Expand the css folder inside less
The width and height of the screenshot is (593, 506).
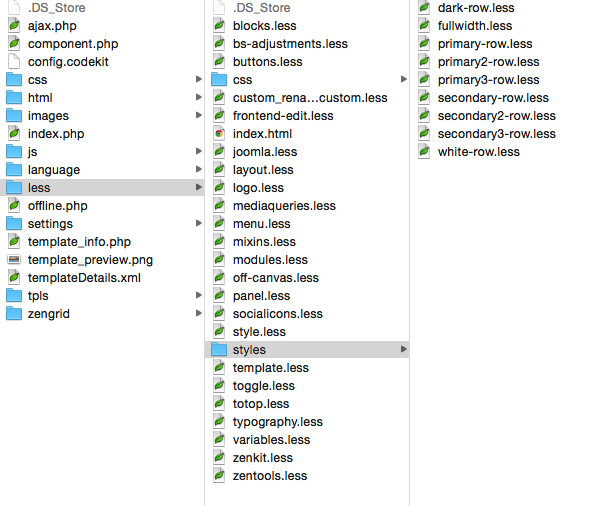pos(404,79)
